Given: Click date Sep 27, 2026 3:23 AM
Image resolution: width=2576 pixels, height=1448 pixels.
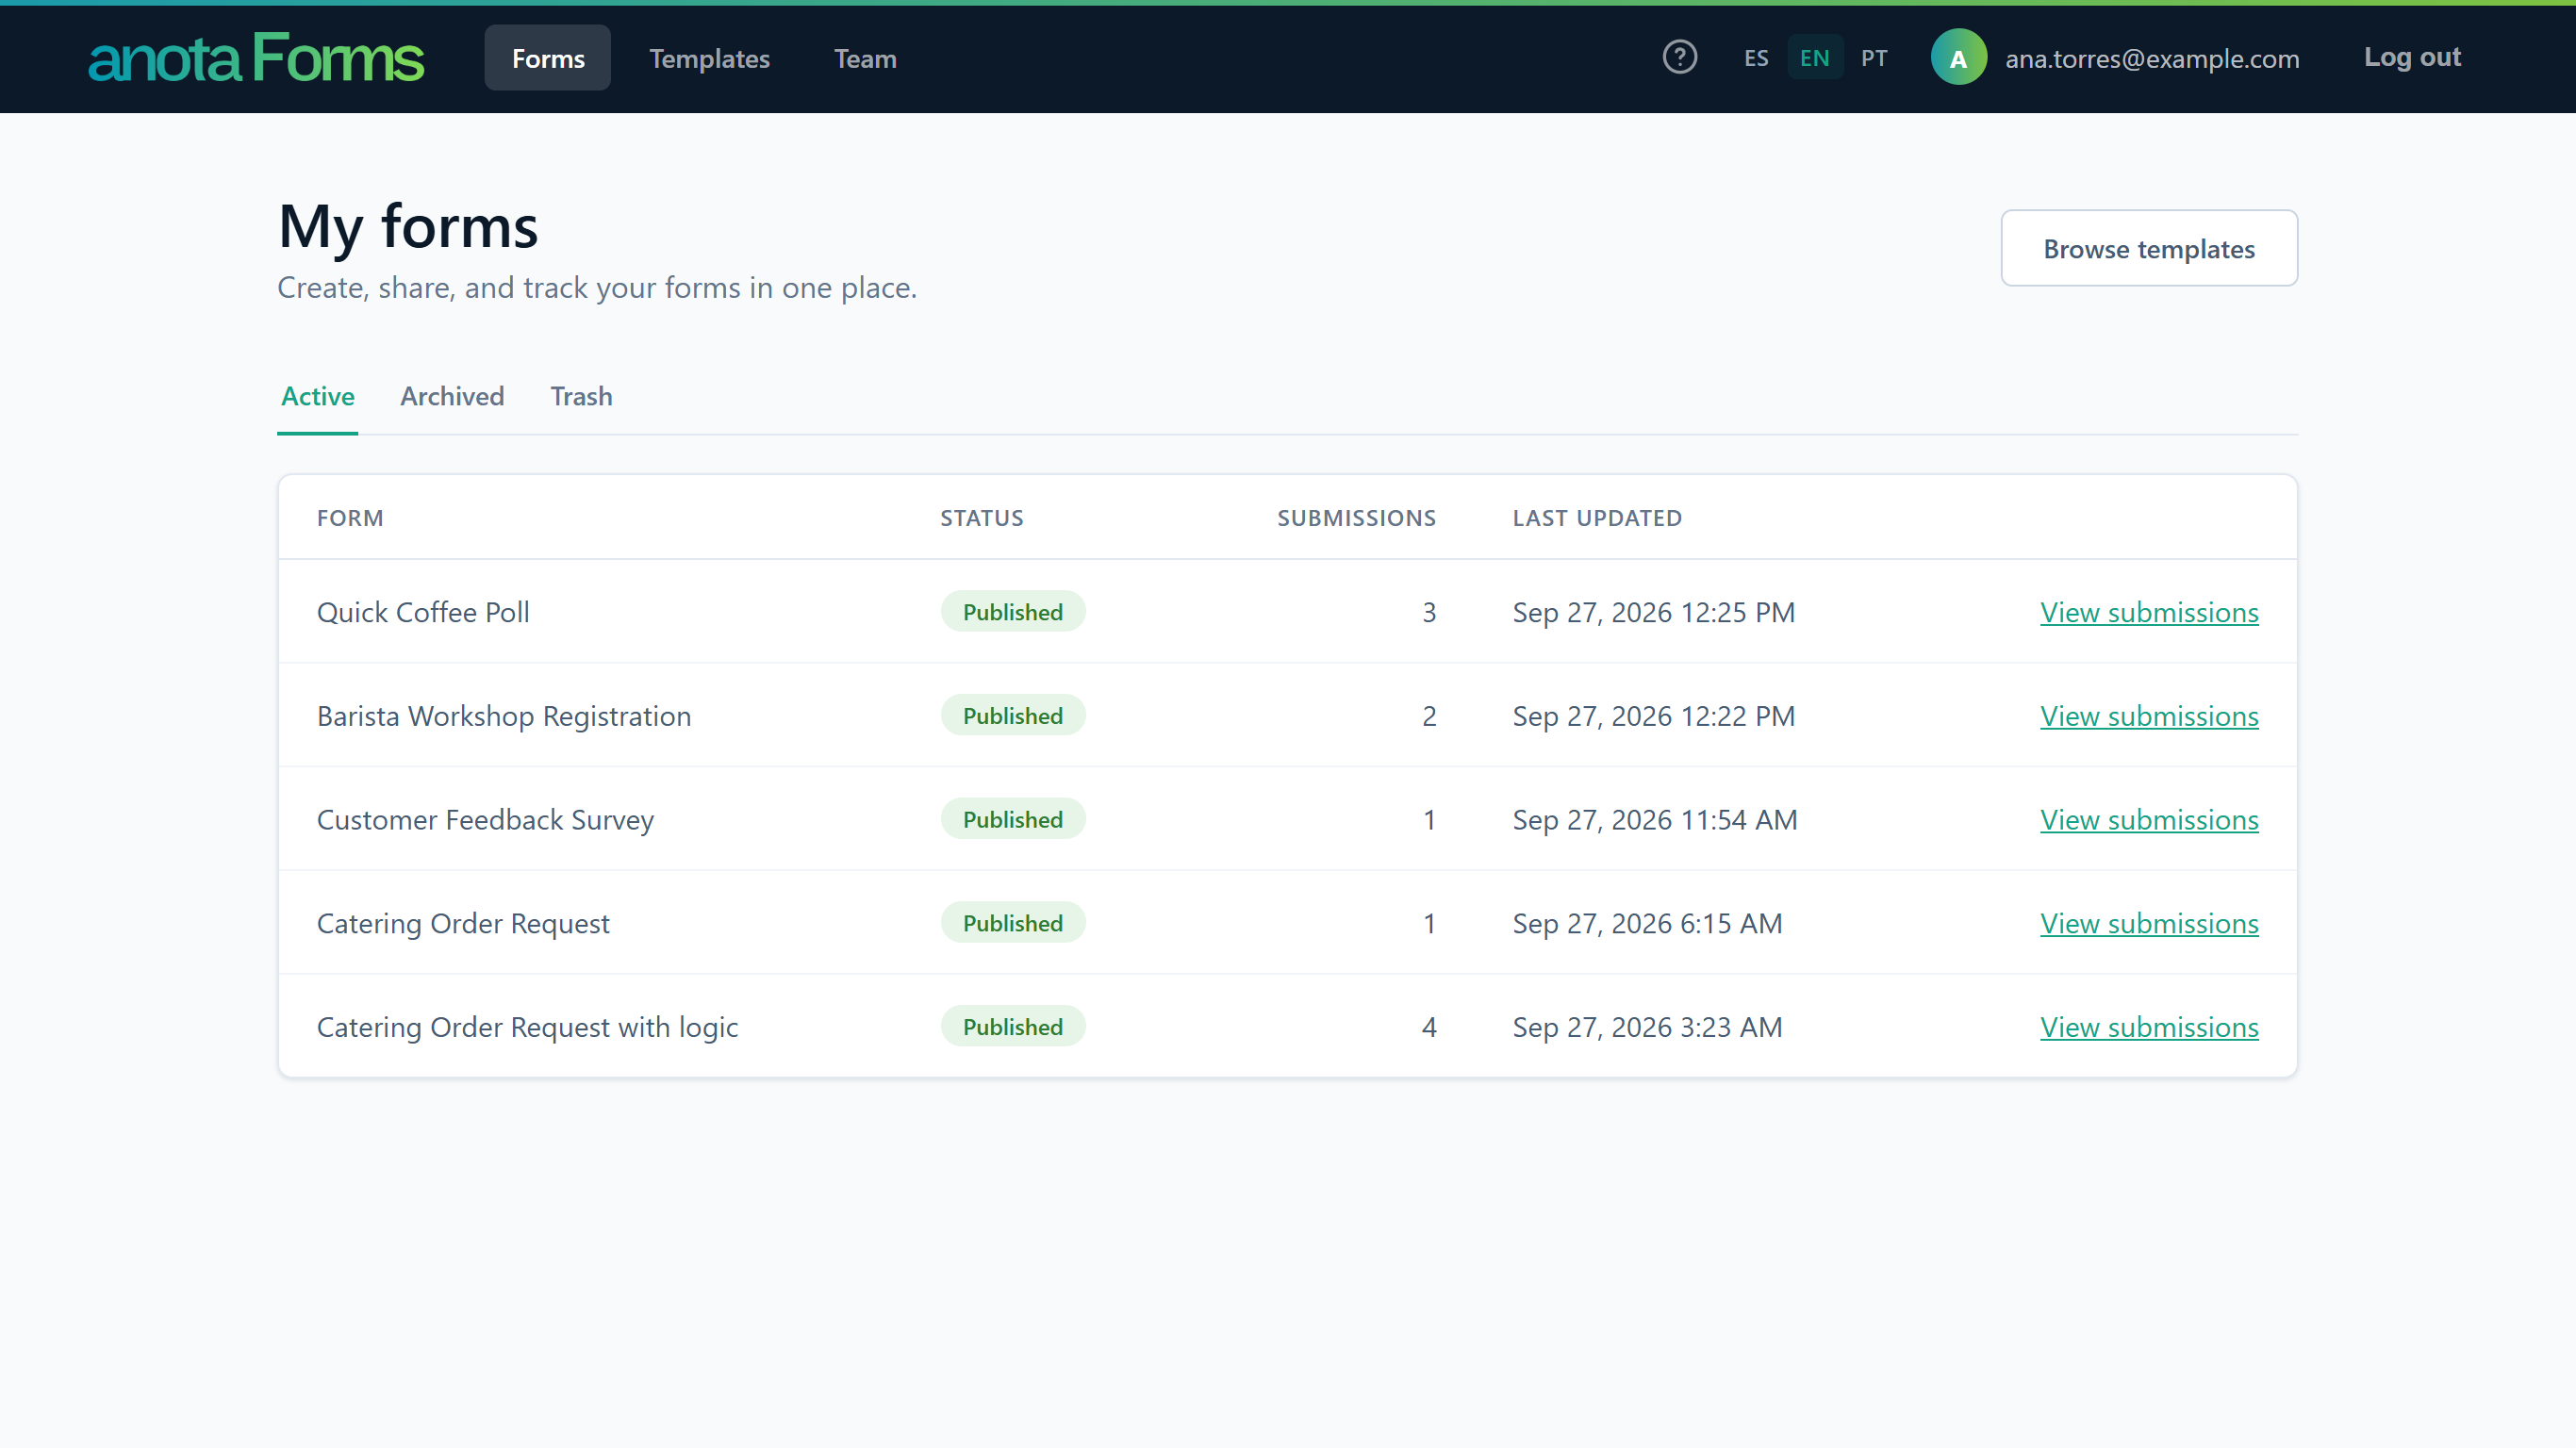Looking at the screenshot, I should coord(1647,1027).
